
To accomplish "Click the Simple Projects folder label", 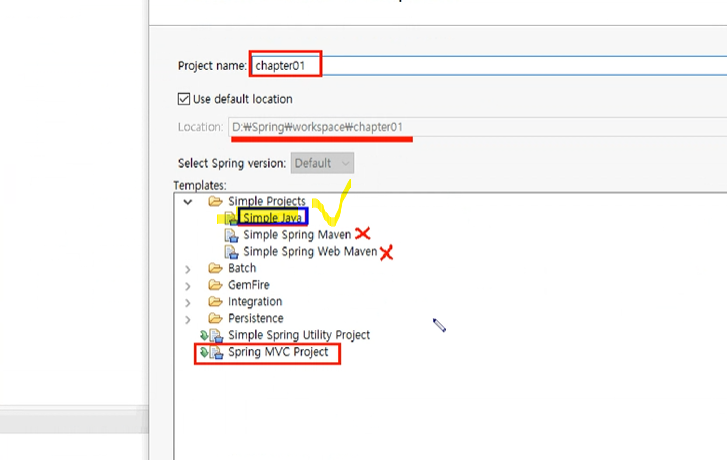I will click(267, 201).
